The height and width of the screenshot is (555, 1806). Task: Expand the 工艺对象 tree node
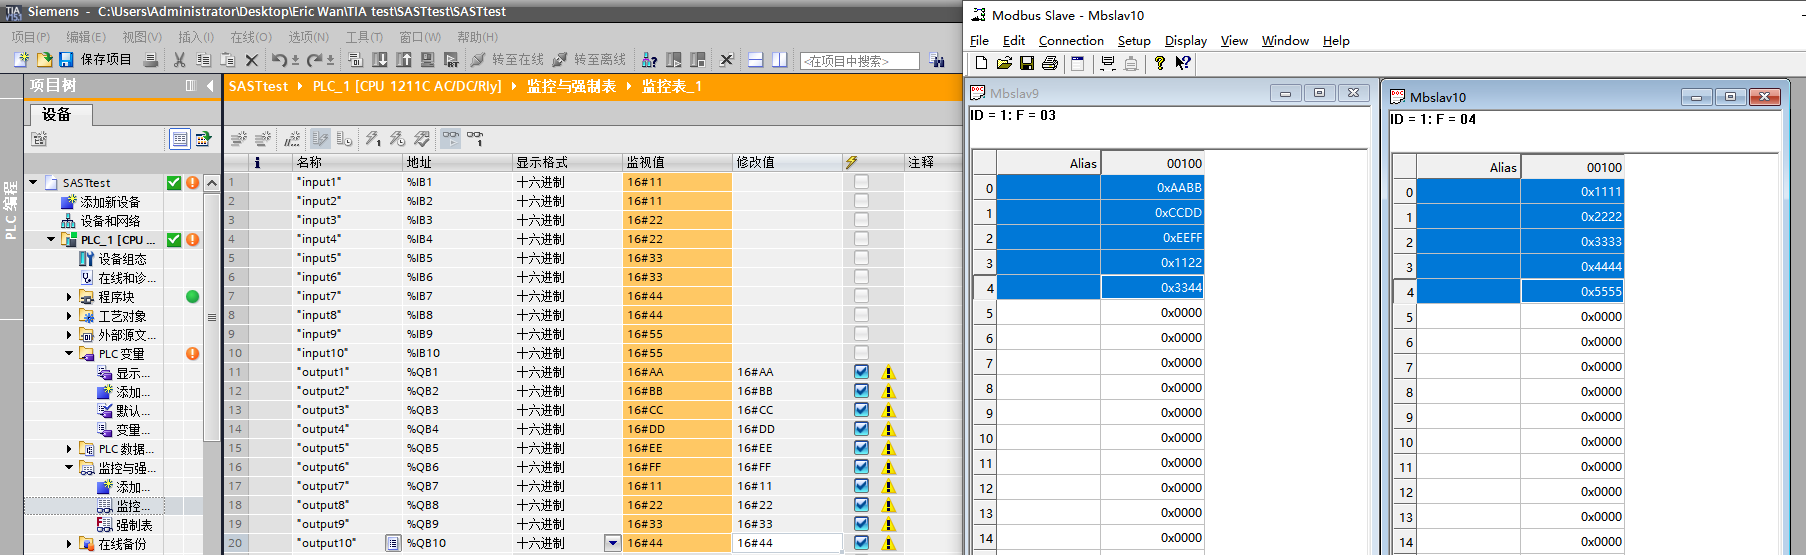click(x=69, y=316)
